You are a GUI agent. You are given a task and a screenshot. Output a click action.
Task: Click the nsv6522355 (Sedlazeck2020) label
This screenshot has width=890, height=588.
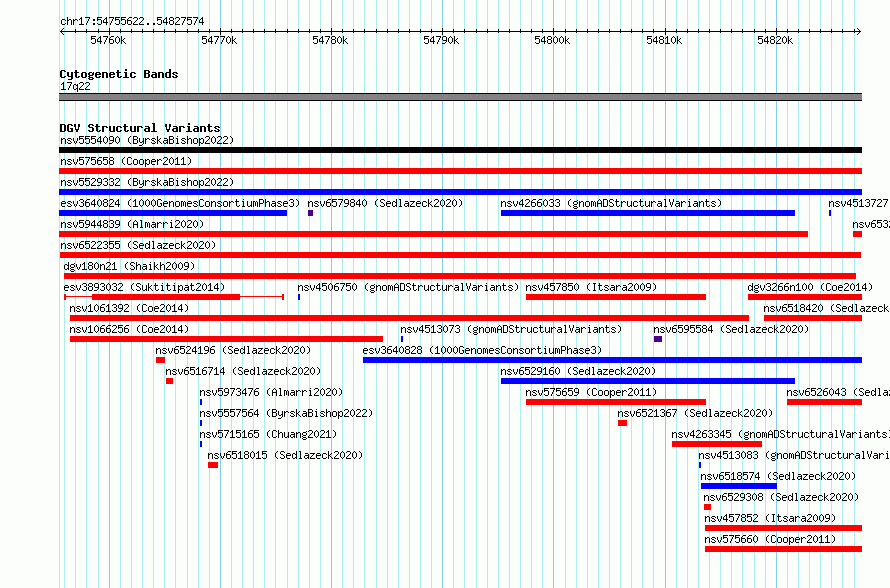tap(138, 245)
